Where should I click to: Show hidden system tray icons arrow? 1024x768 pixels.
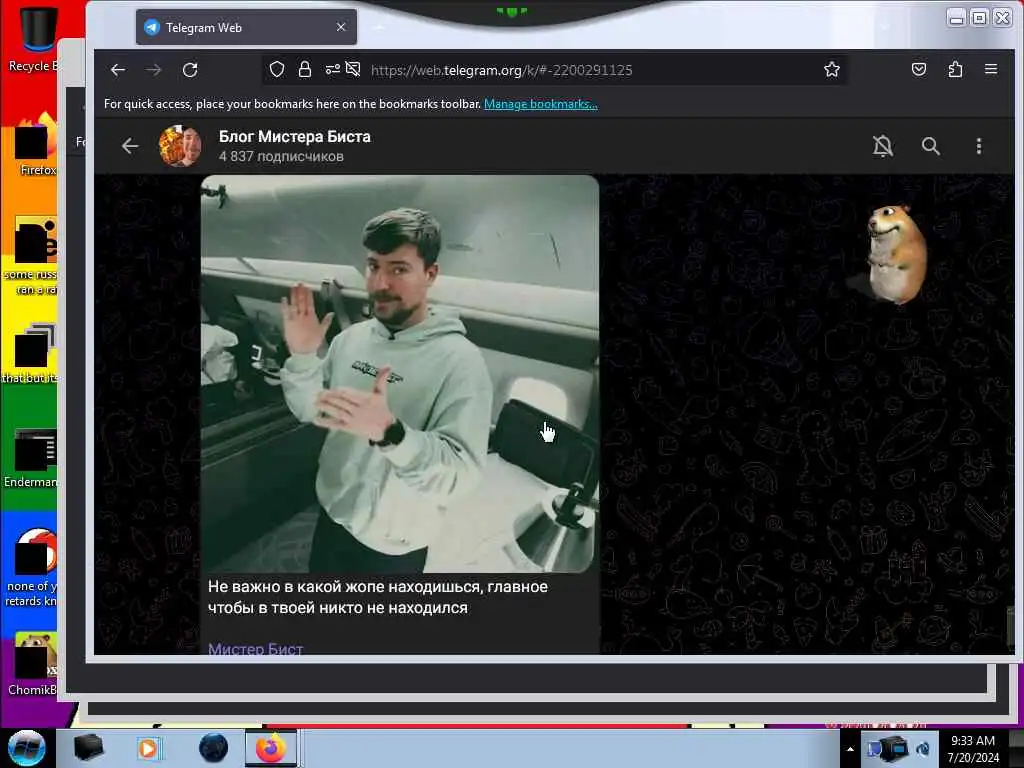click(x=850, y=749)
